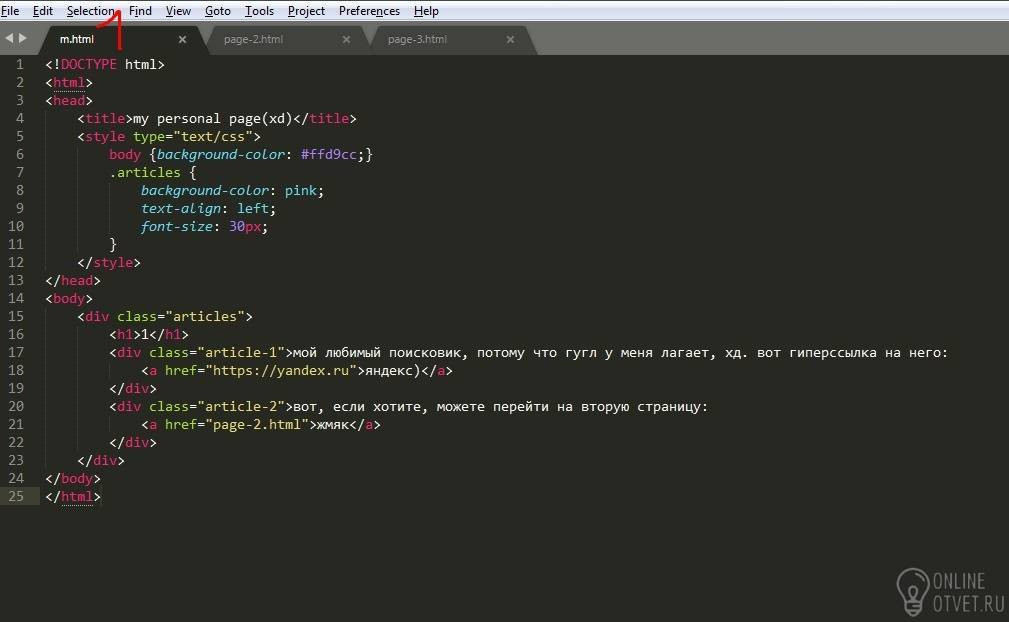Click the next tab right arrow
Screen dimensions: 1009x622
click(x=23, y=38)
